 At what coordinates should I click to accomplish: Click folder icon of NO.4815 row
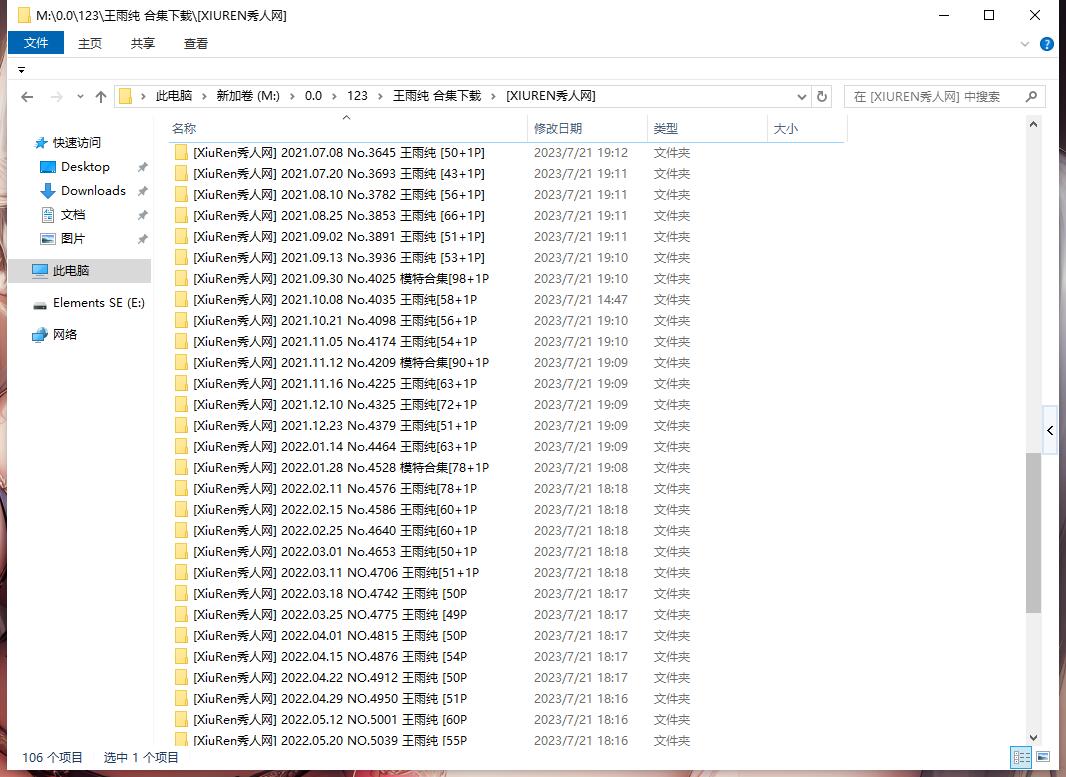(x=181, y=636)
